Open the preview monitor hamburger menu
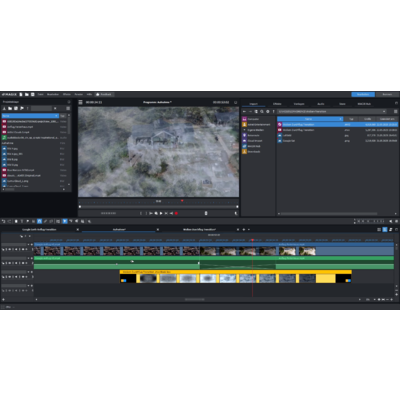 pos(80,102)
